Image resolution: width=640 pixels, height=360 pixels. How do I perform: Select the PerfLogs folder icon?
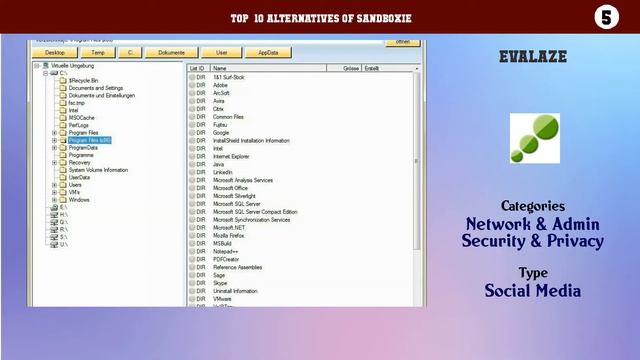pyautogui.click(x=63, y=125)
